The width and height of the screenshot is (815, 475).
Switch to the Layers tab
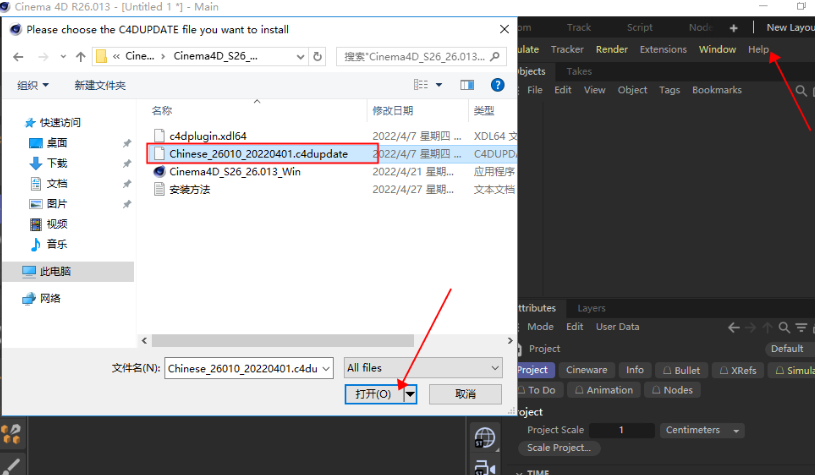(x=591, y=308)
